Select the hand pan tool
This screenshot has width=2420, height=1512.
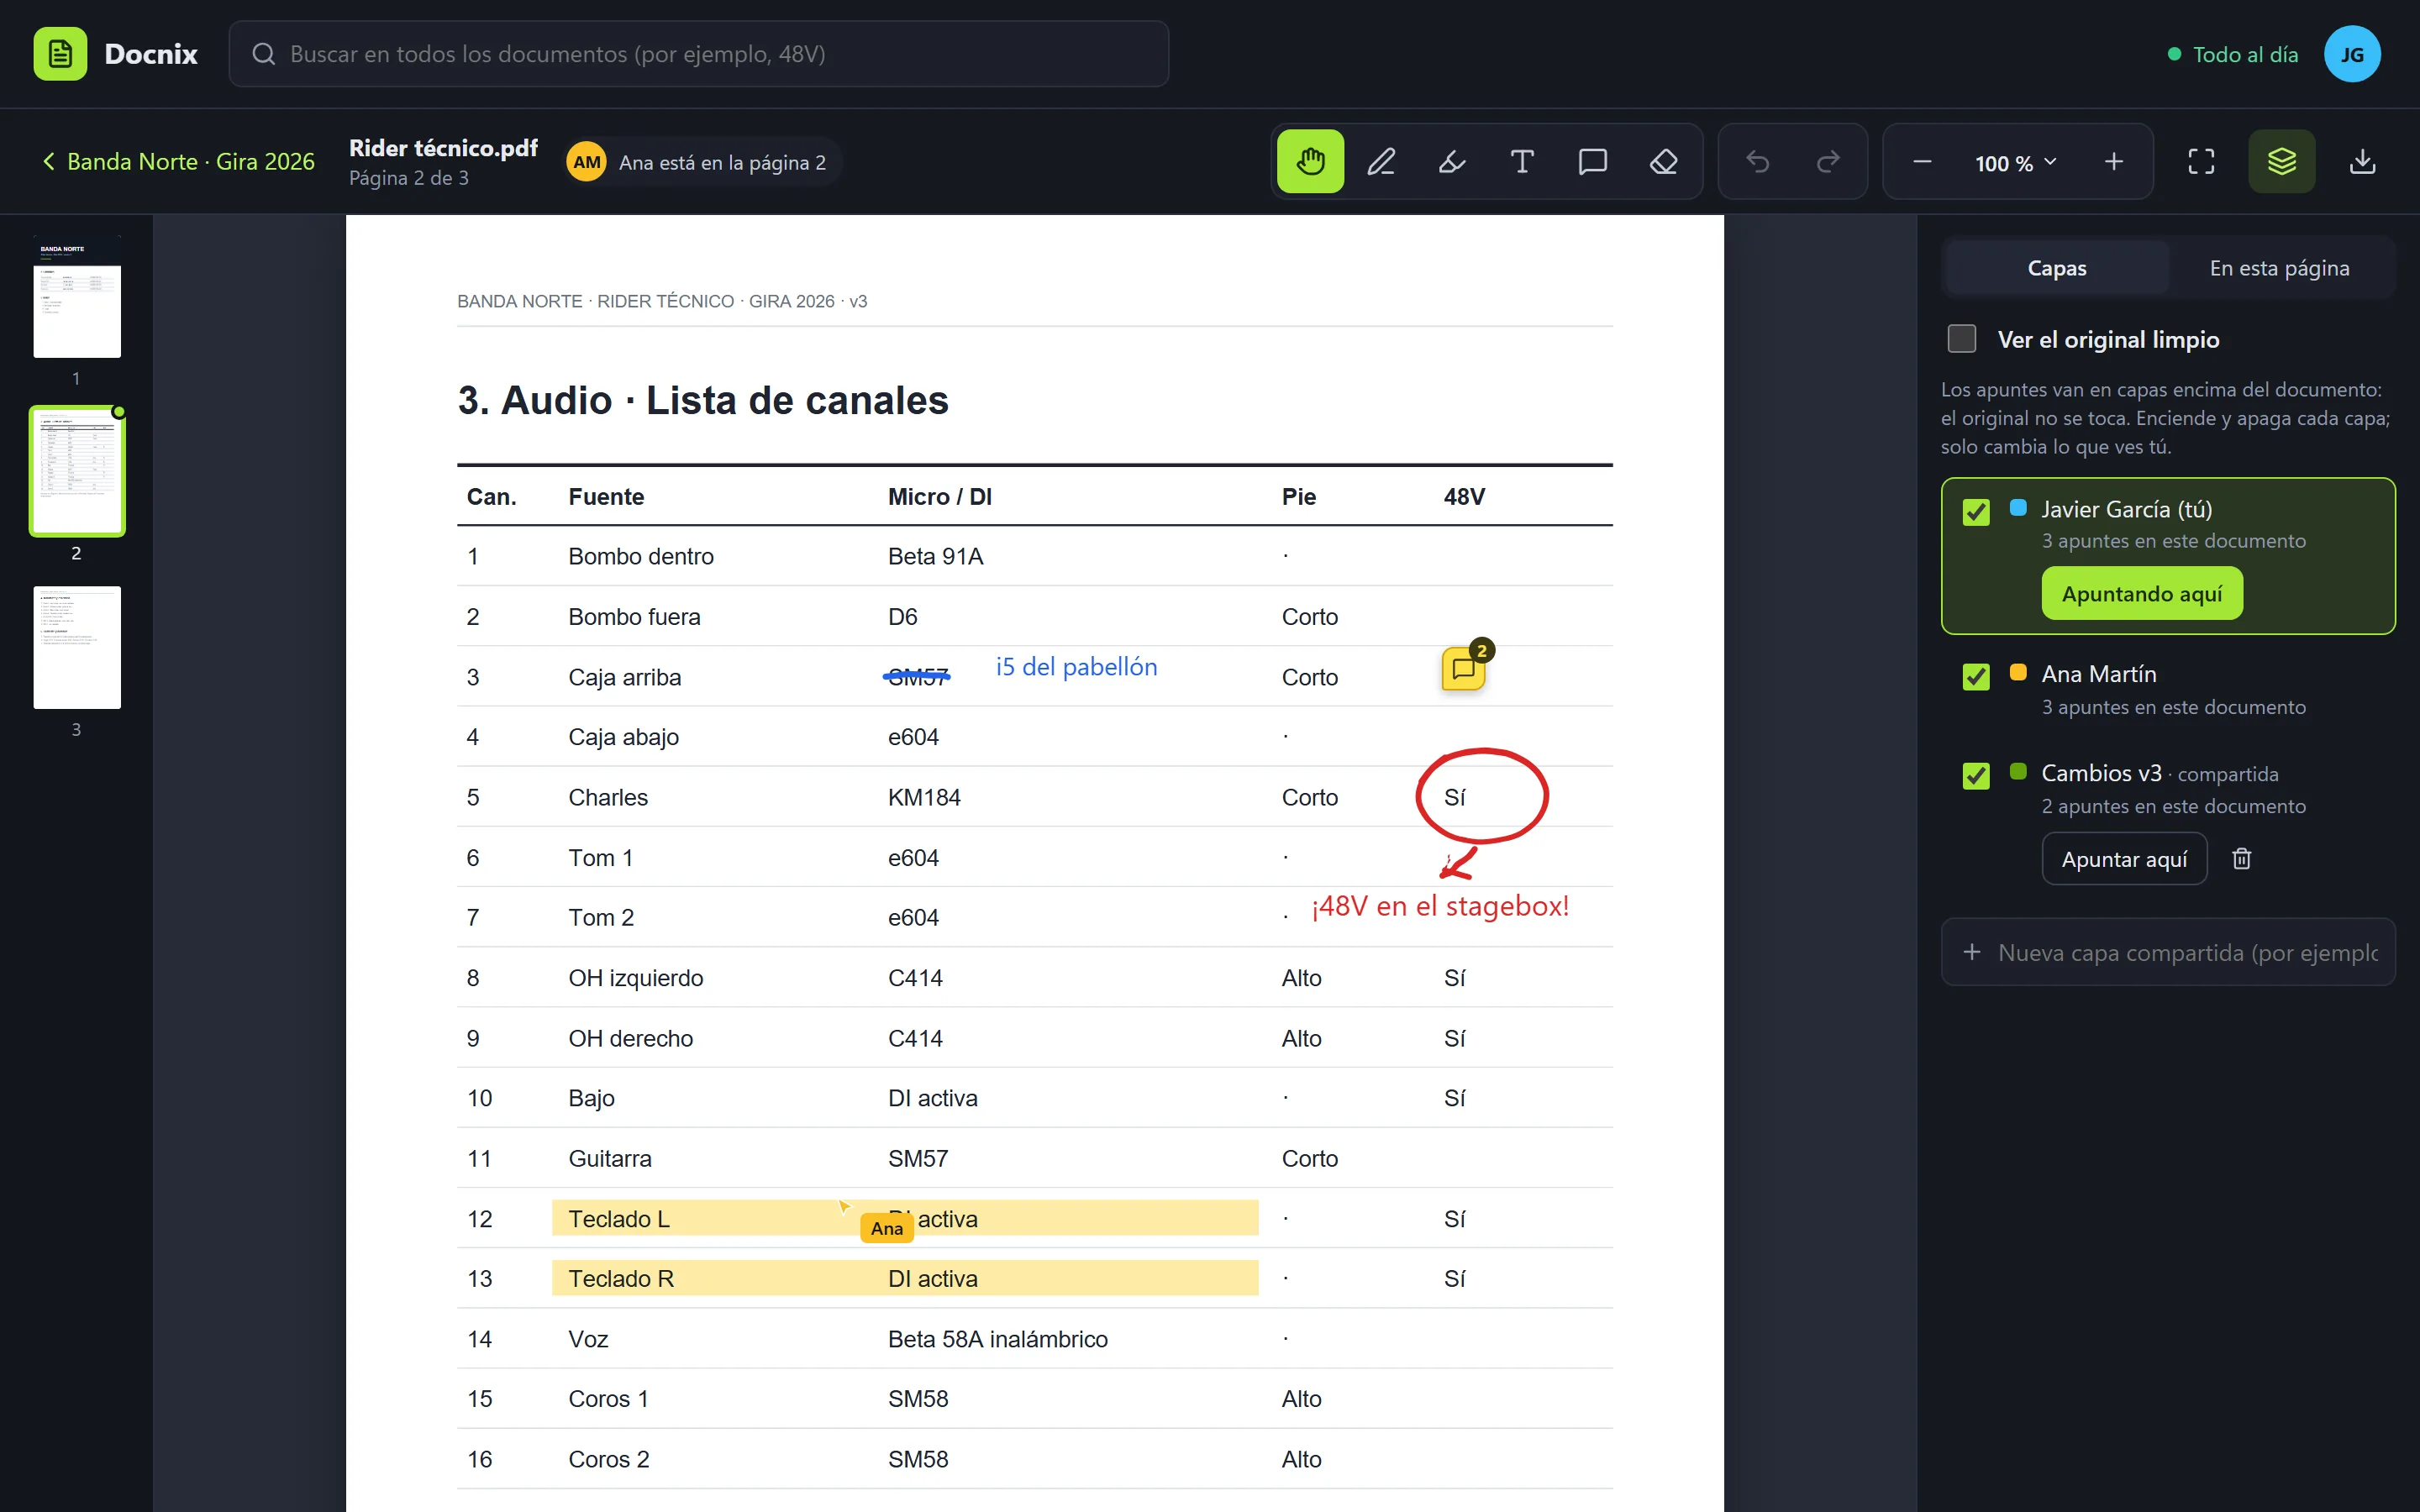coord(1310,161)
